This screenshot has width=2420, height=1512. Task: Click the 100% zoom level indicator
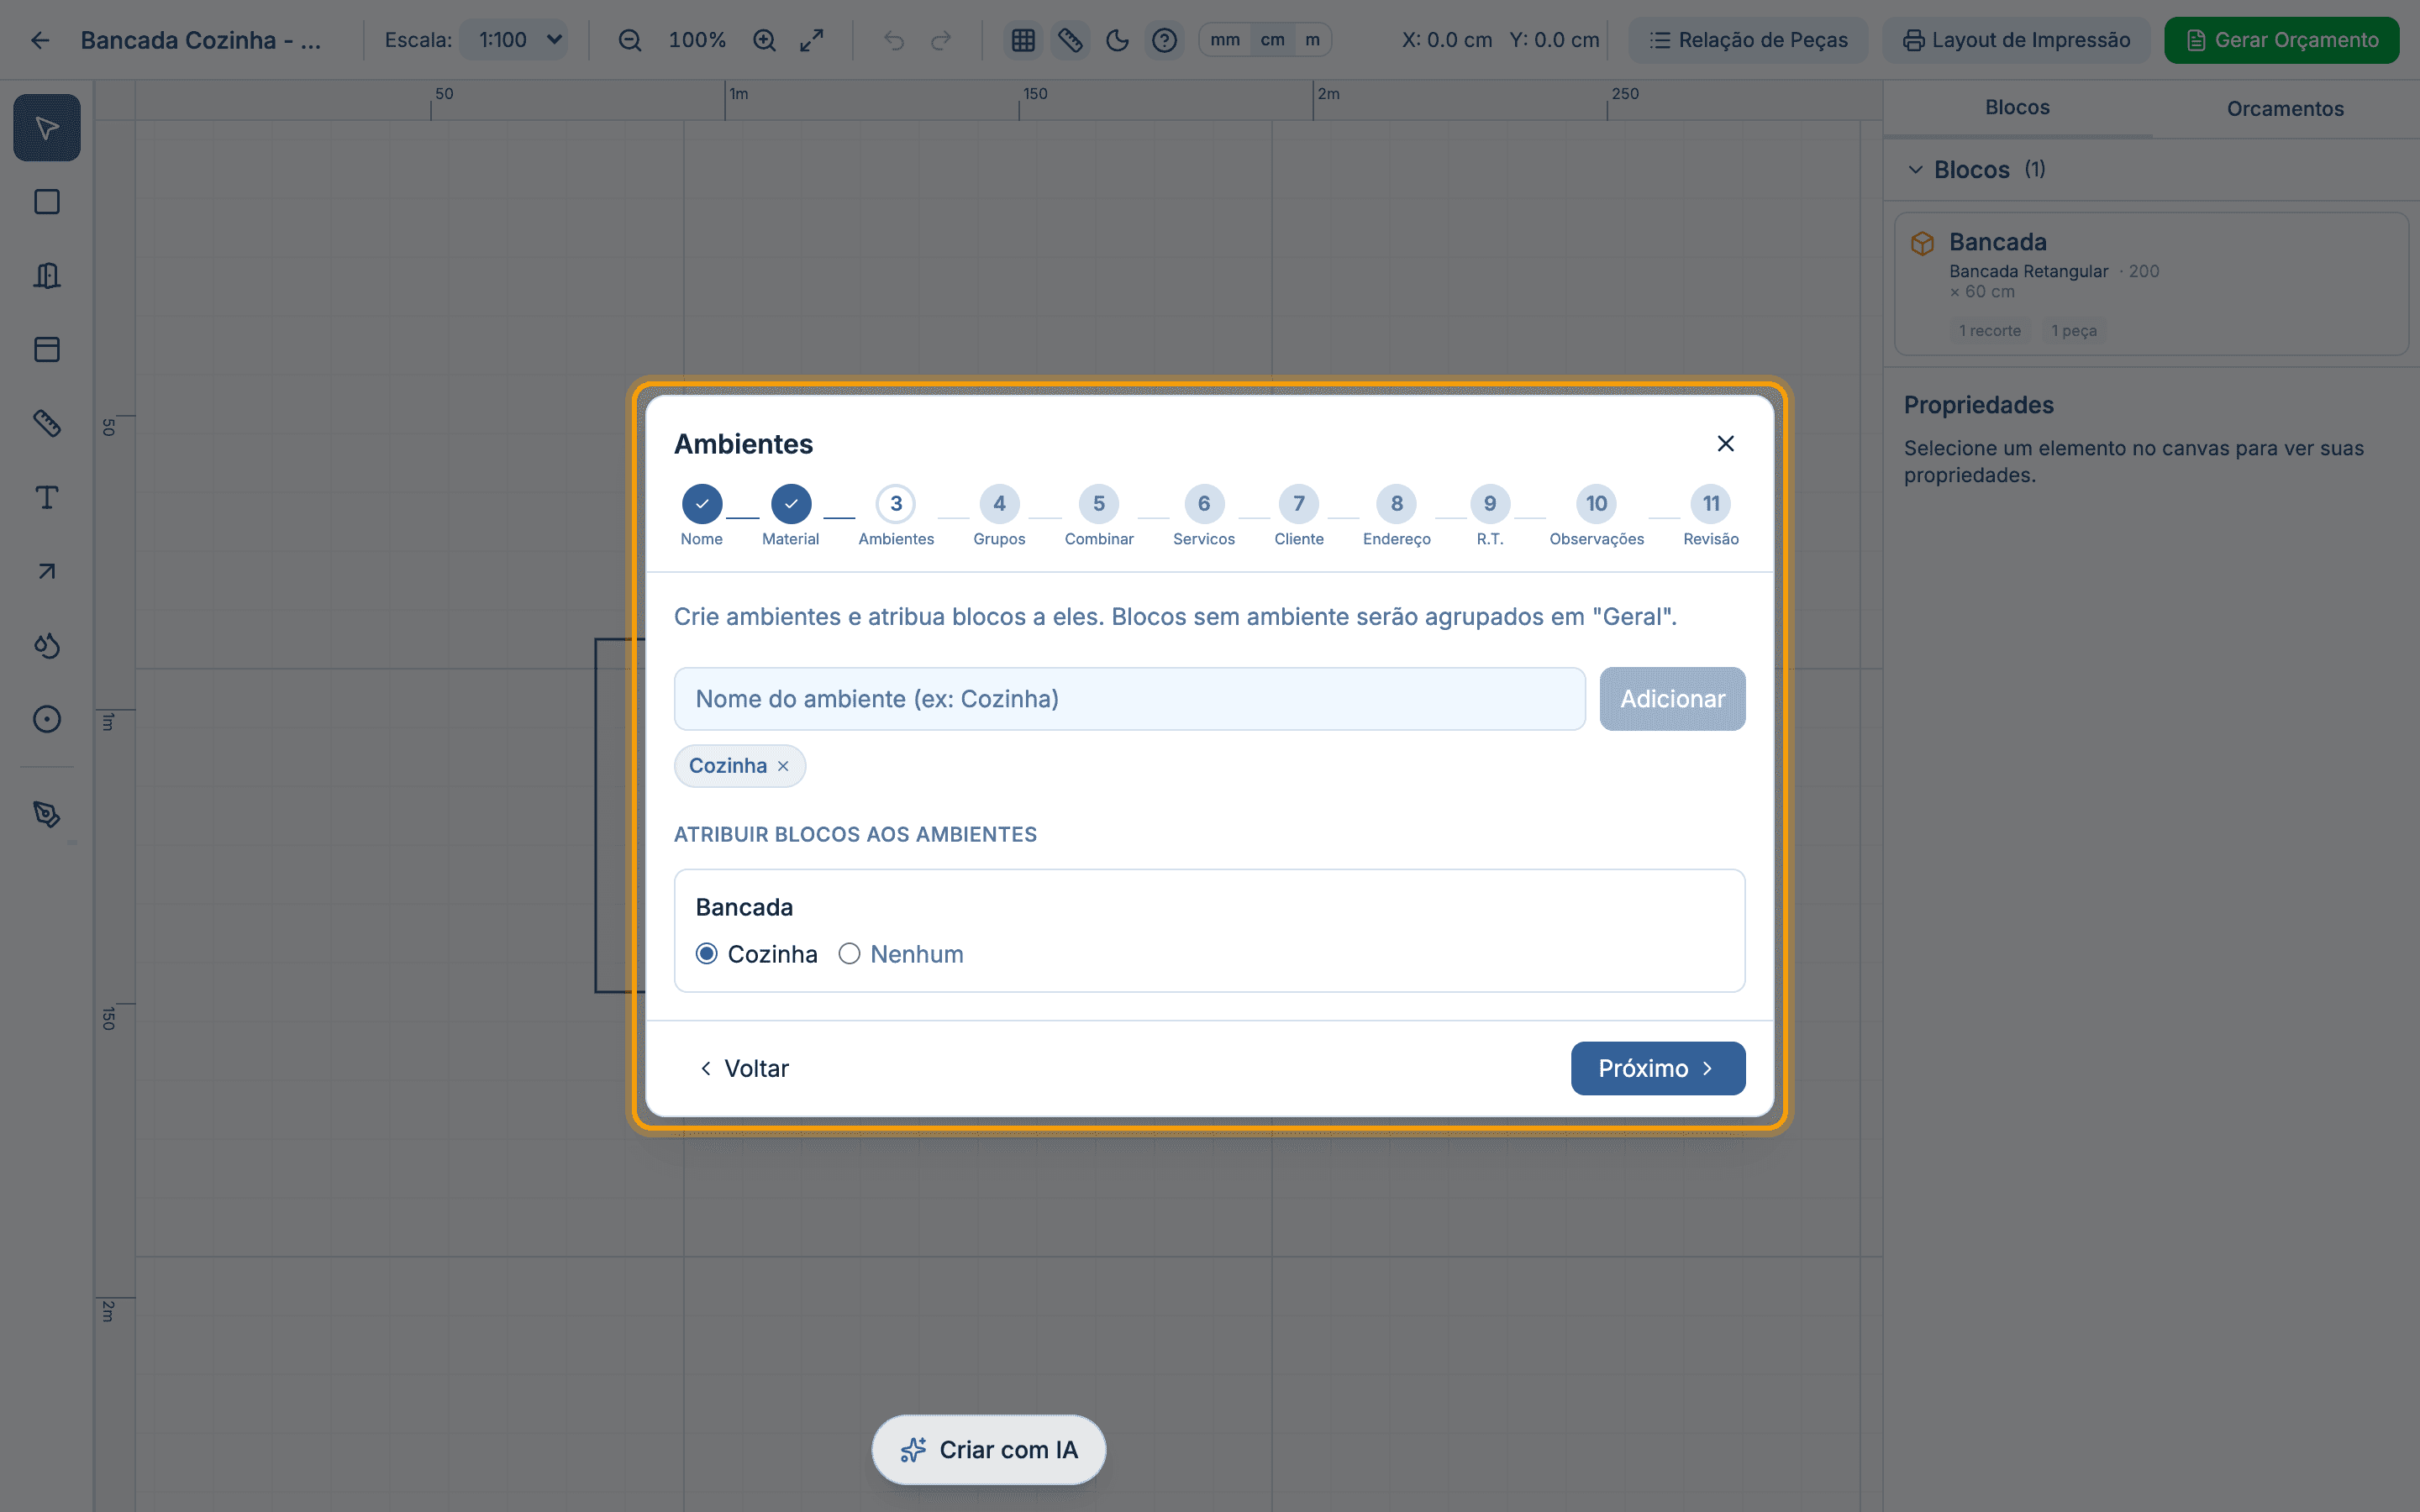click(x=697, y=40)
